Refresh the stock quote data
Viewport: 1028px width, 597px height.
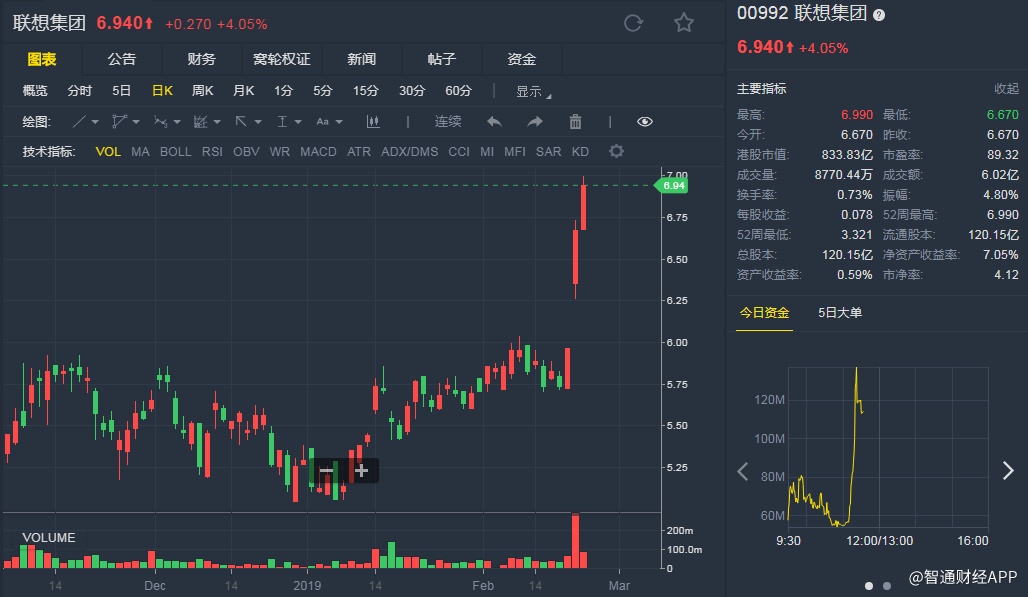(x=633, y=23)
